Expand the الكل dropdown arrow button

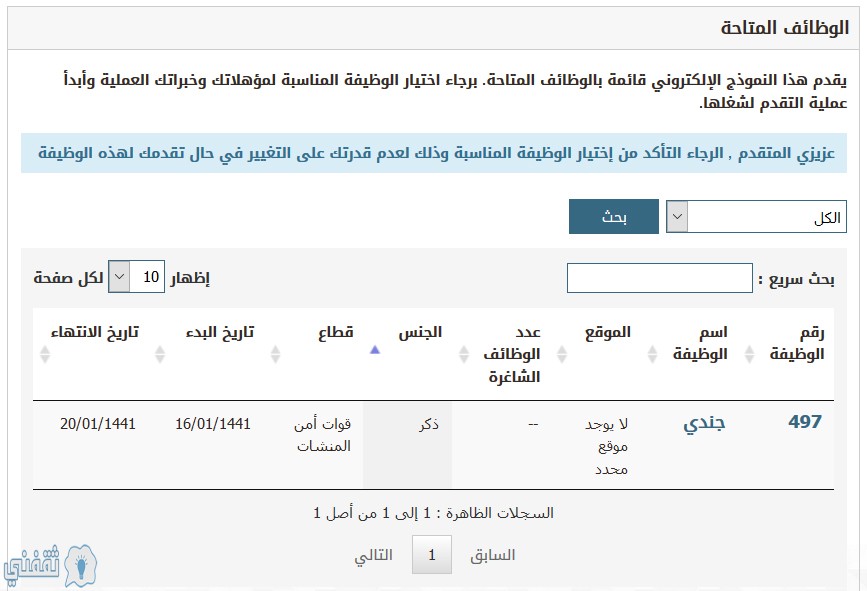coord(677,217)
